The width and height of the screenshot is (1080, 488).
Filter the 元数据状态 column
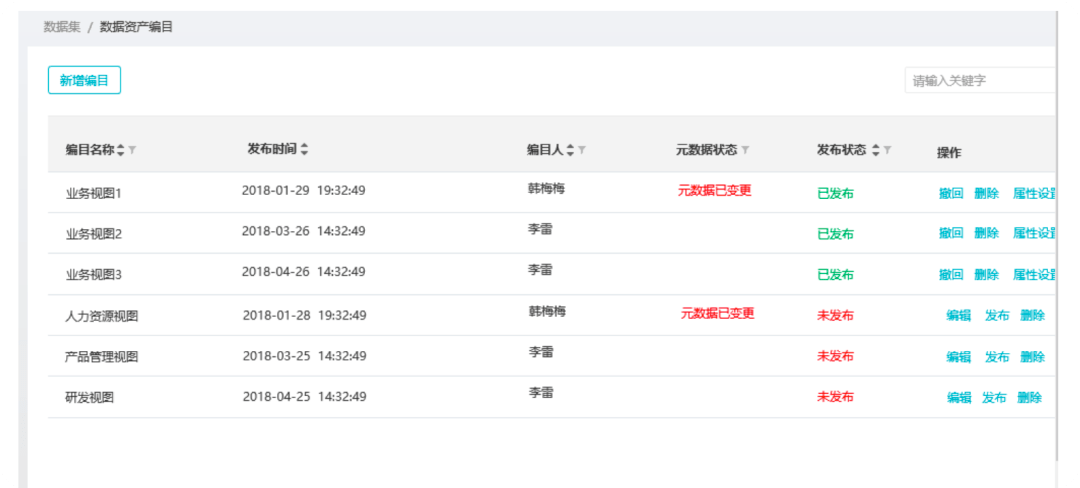coord(745,150)
